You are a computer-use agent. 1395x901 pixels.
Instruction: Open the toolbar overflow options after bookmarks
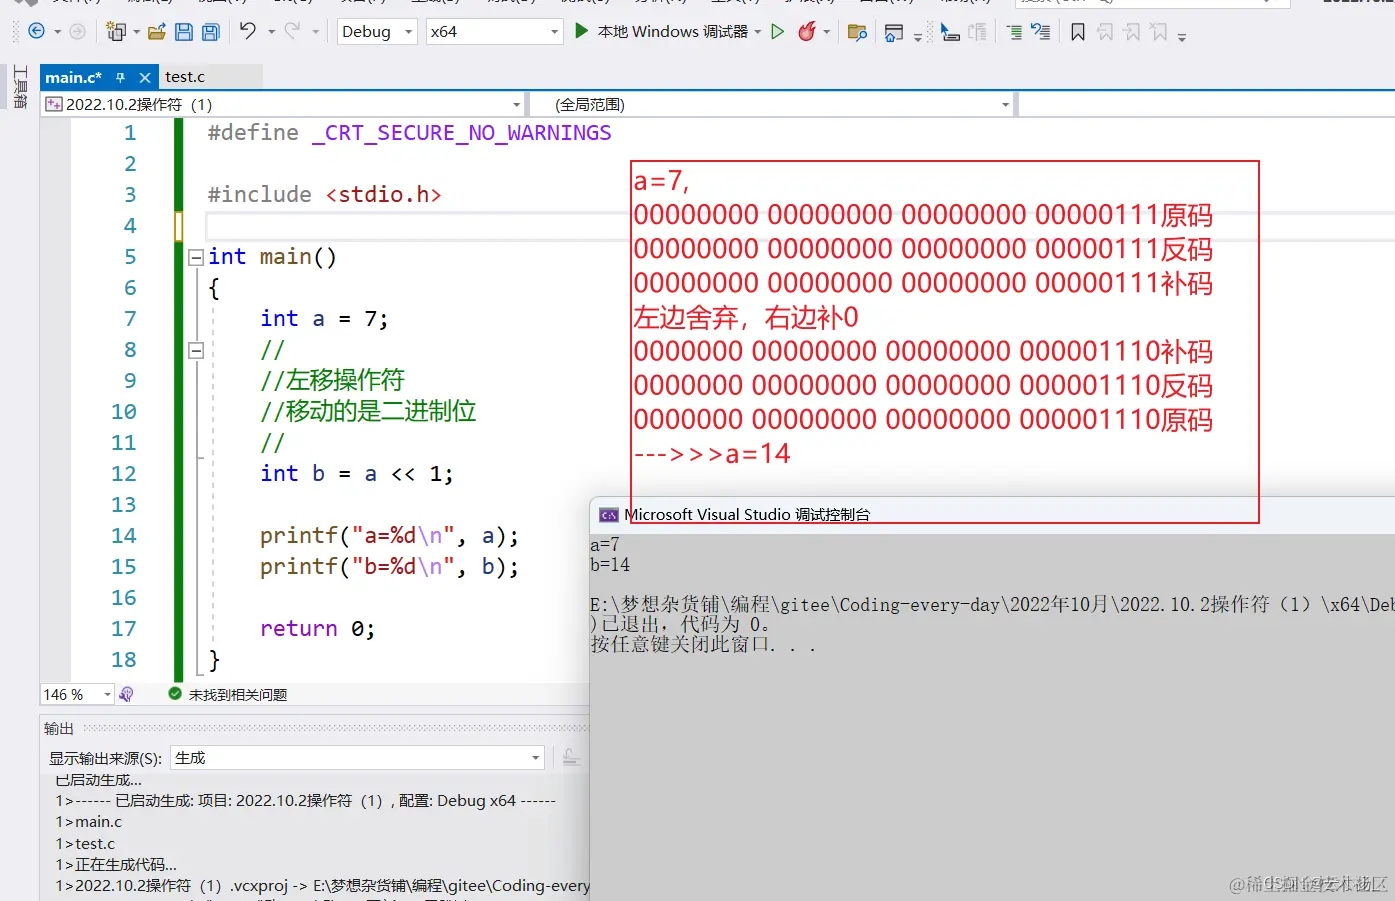(1182, 36)
